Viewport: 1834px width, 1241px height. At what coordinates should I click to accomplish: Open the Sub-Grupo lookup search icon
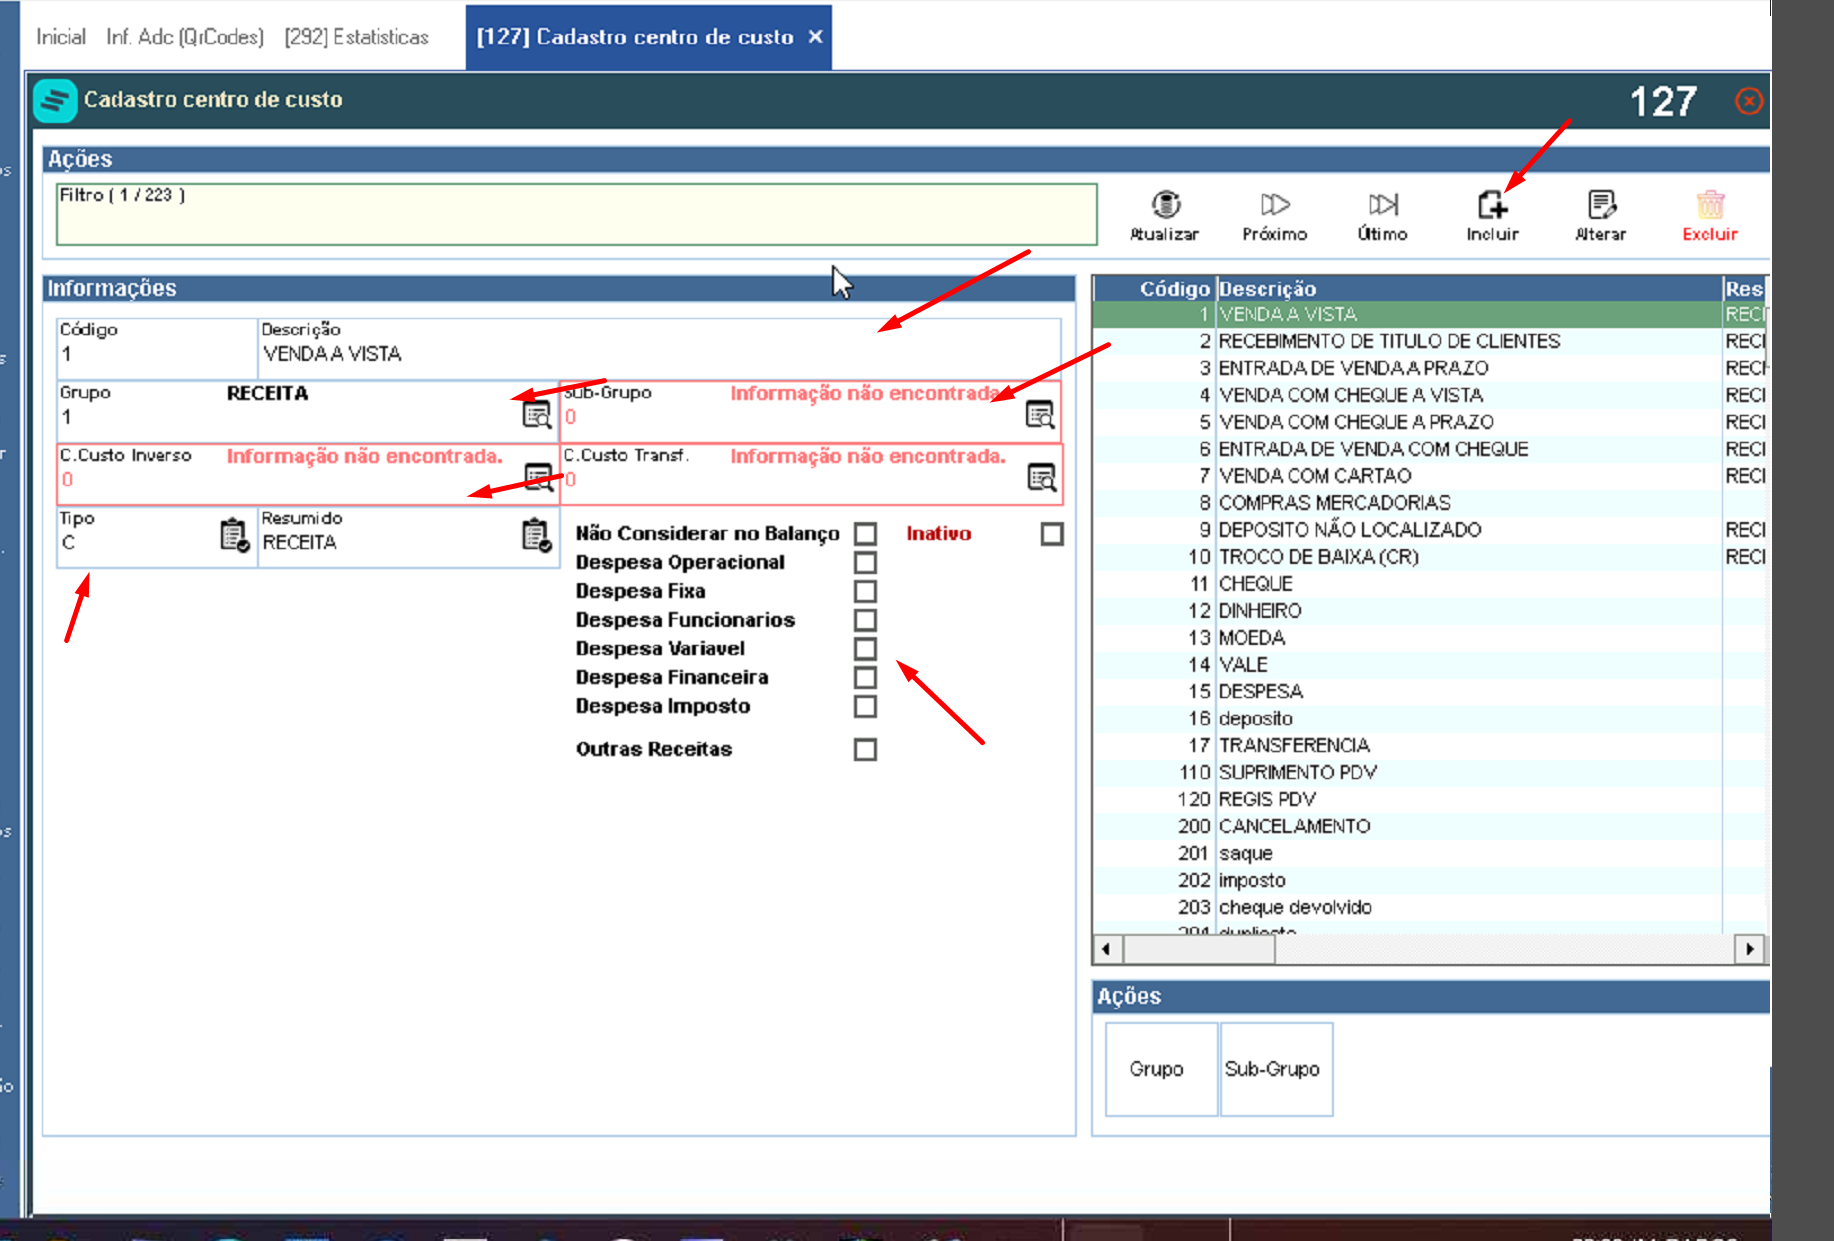(x=1040, y=414)
